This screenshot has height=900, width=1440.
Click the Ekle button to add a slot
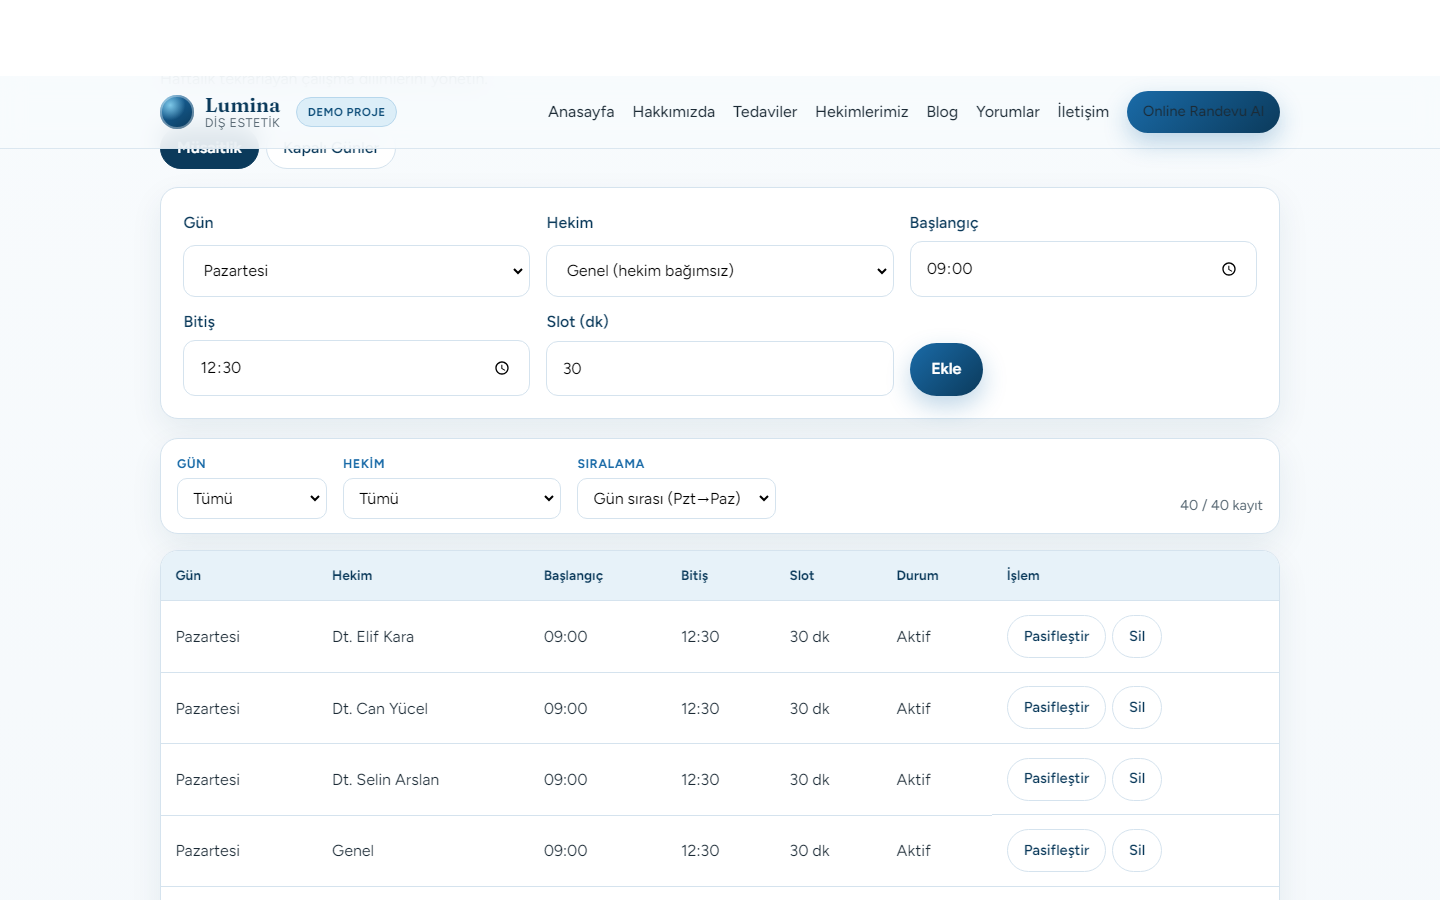(946, 369)
